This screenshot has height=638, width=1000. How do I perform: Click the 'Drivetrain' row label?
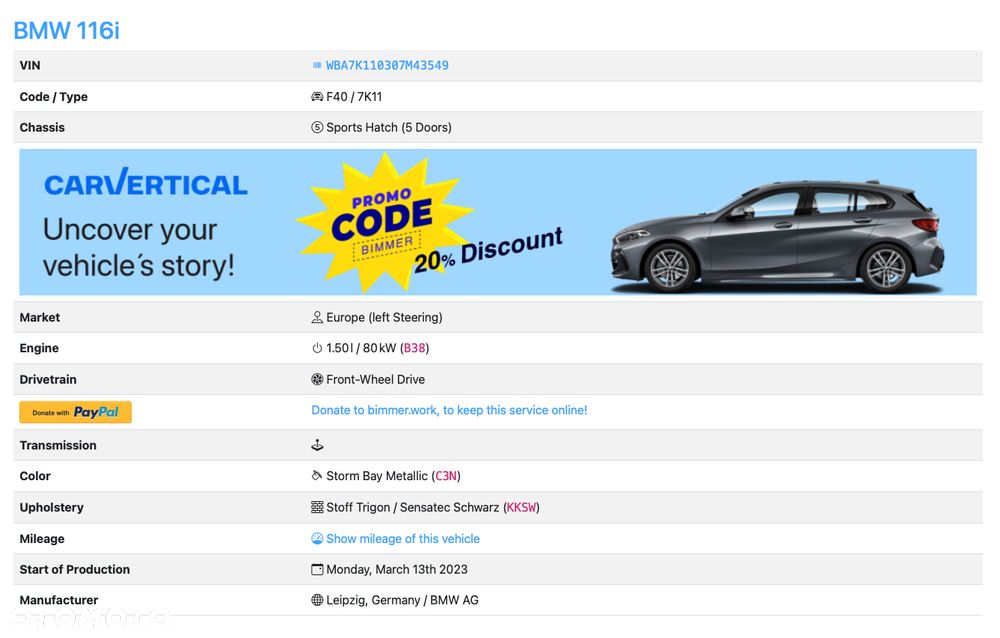48,379
